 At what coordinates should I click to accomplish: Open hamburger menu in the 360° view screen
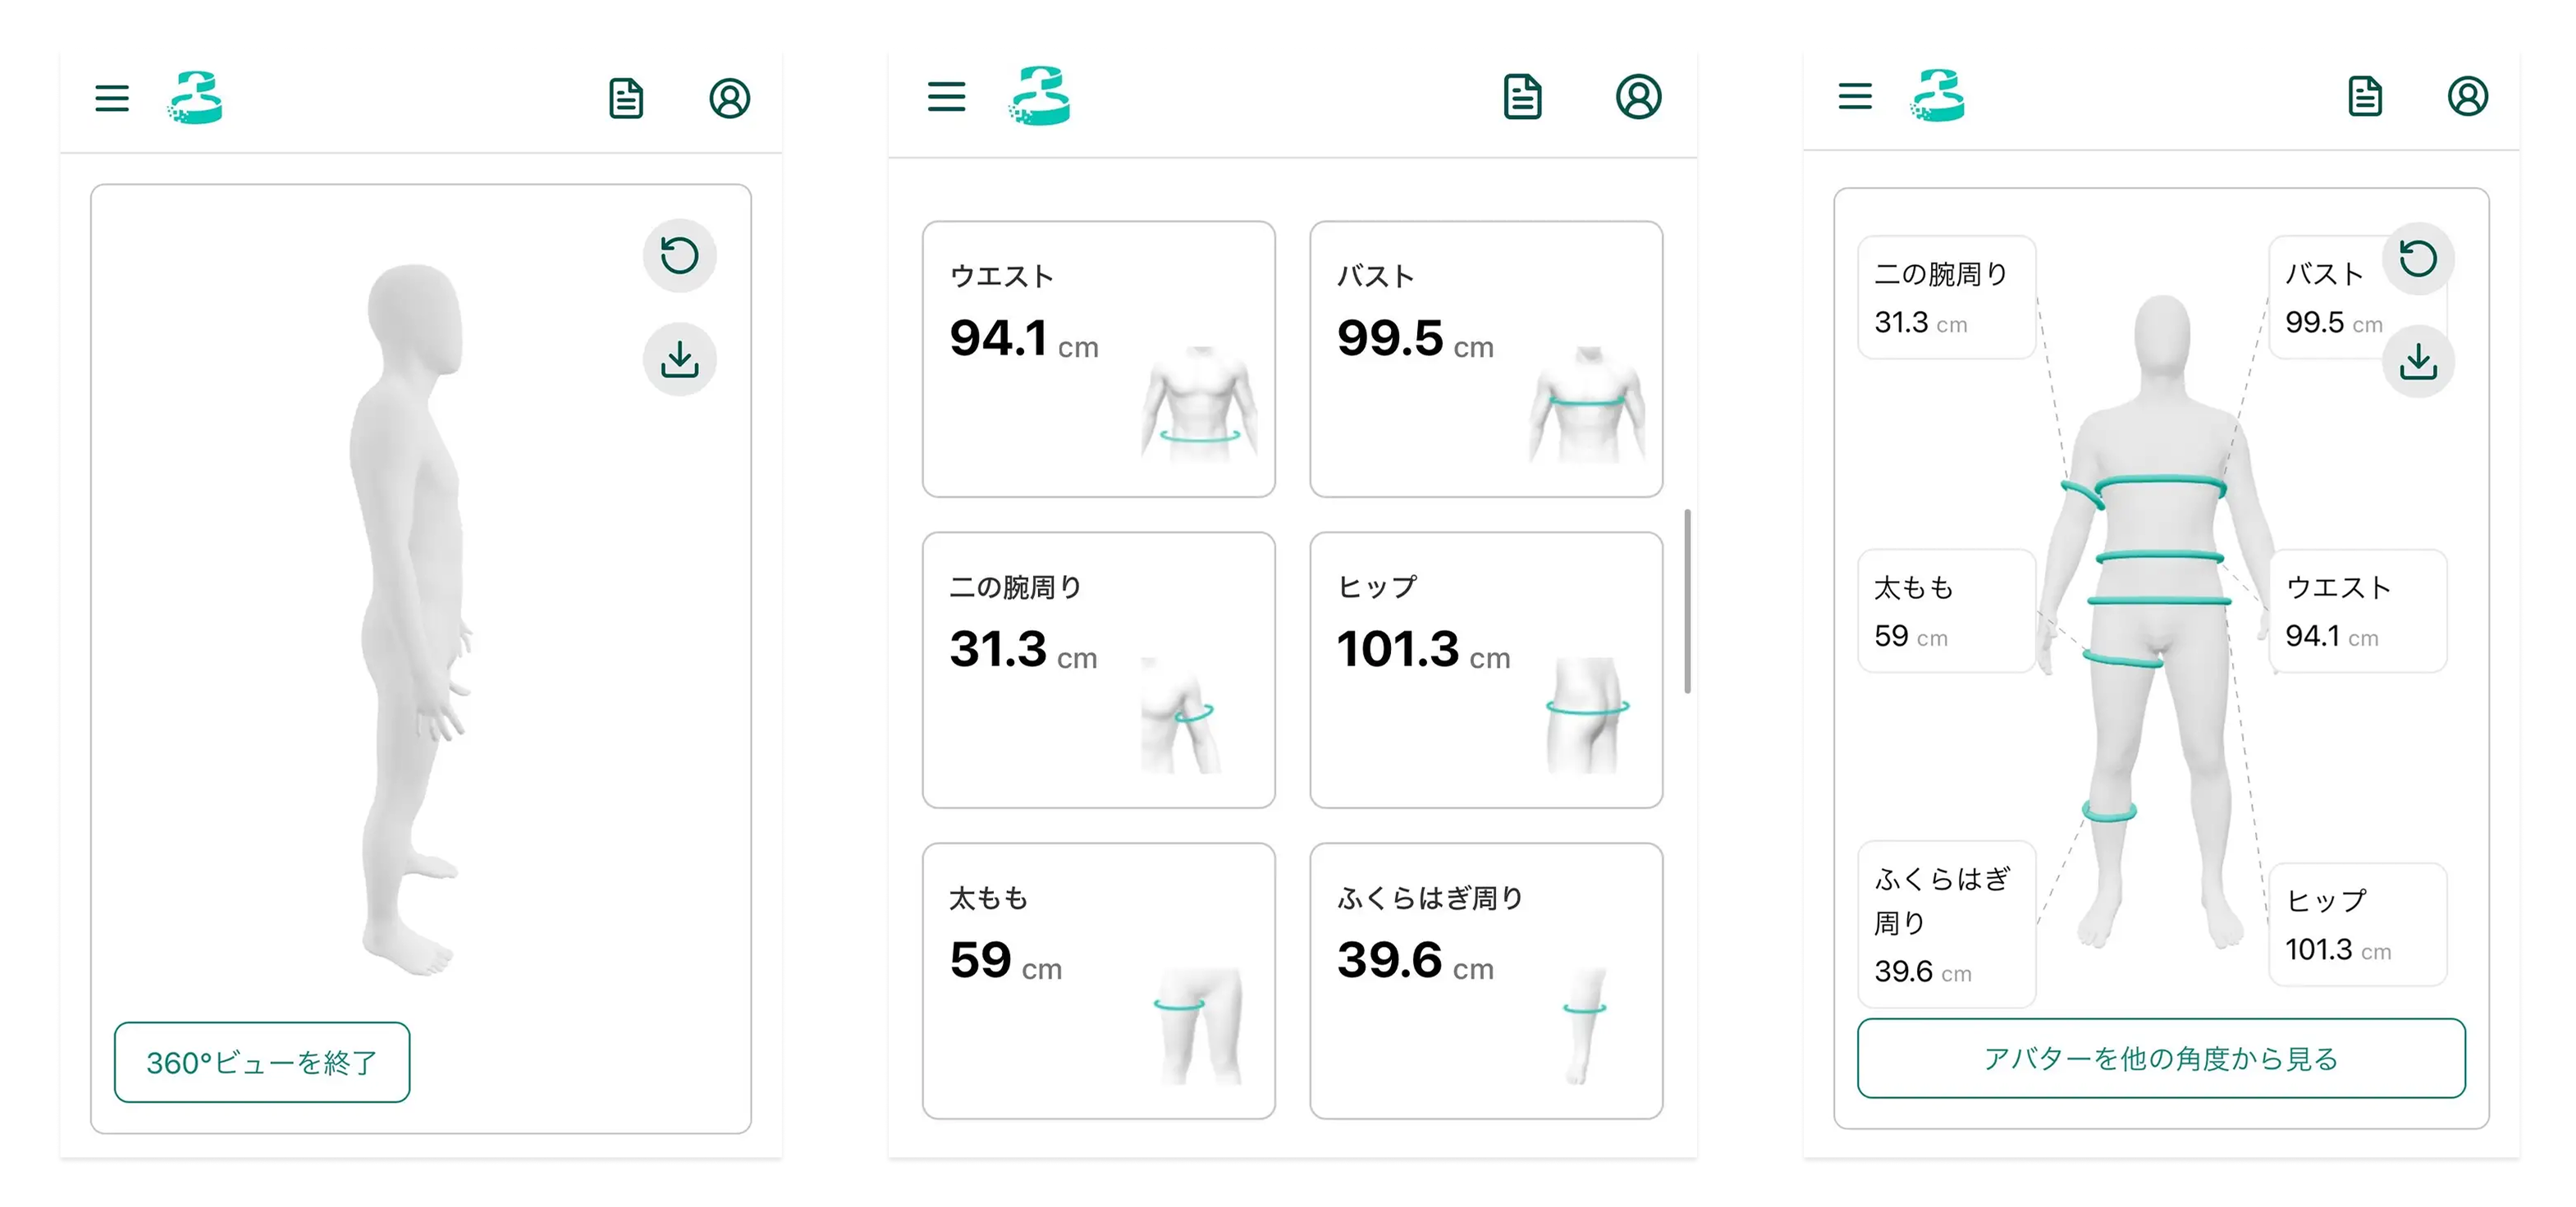click(112, 98)
